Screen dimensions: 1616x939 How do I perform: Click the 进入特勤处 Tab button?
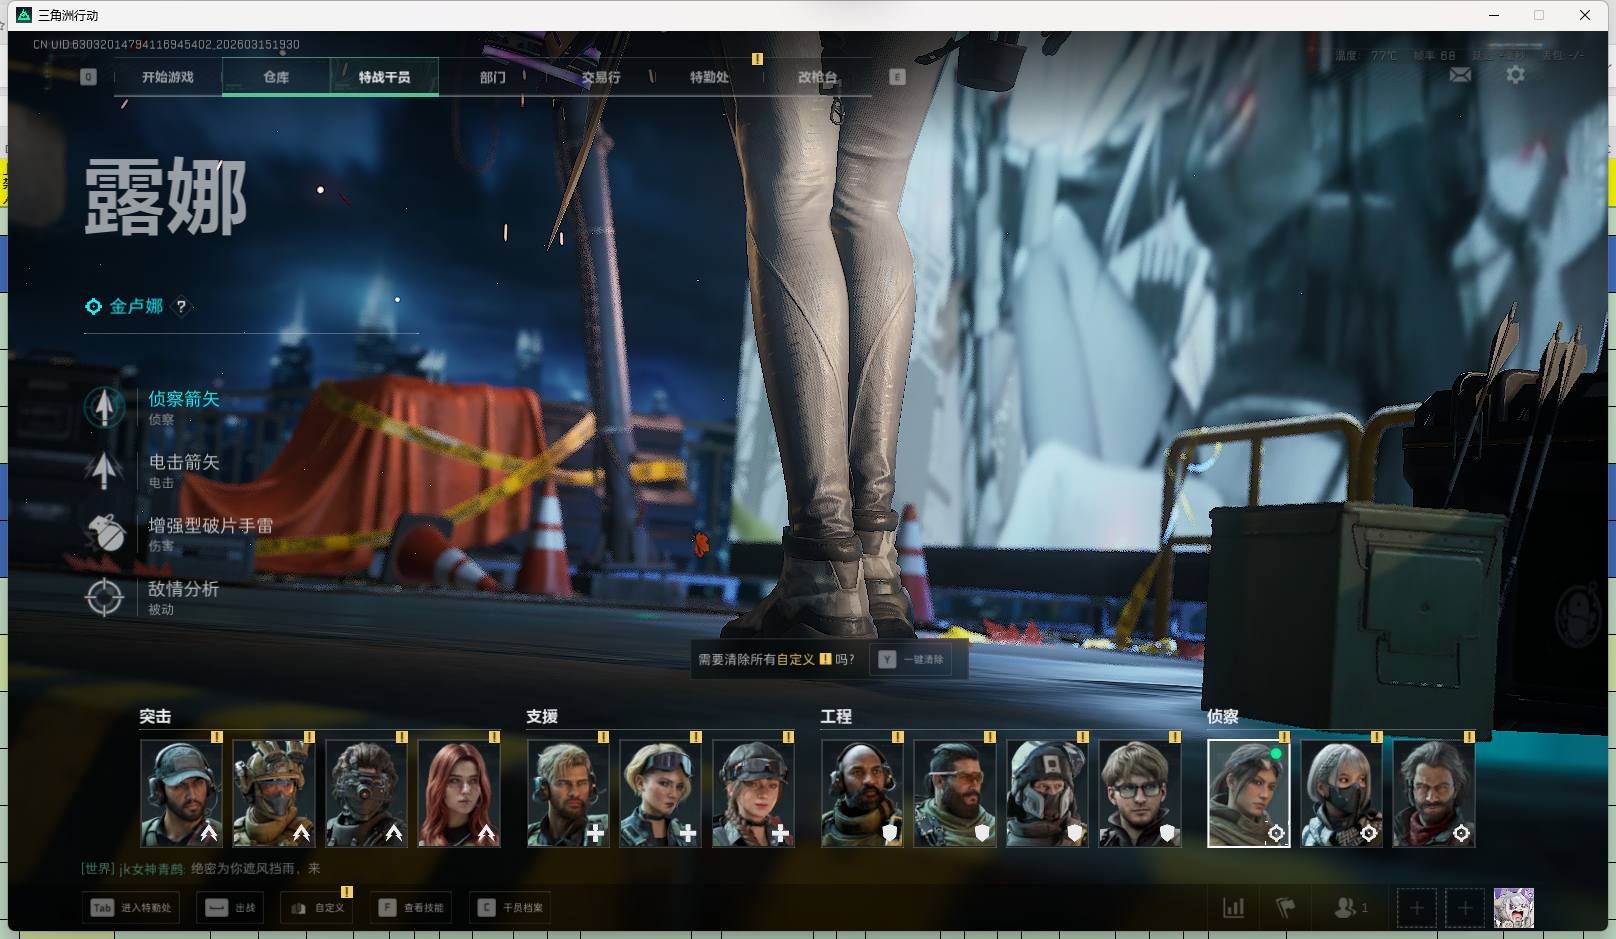(131, 908)
